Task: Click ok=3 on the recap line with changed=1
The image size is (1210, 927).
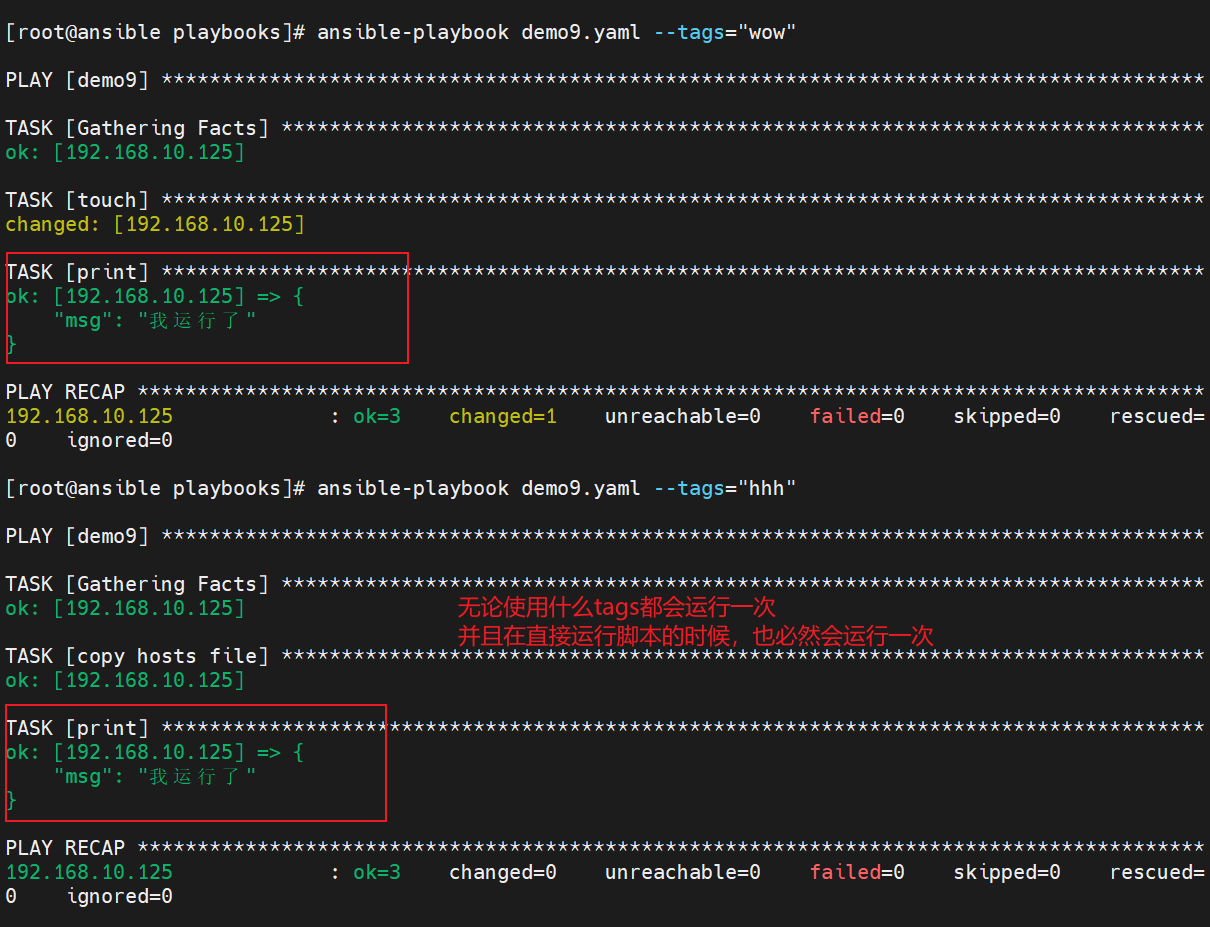Action: (x=377, y=416)
